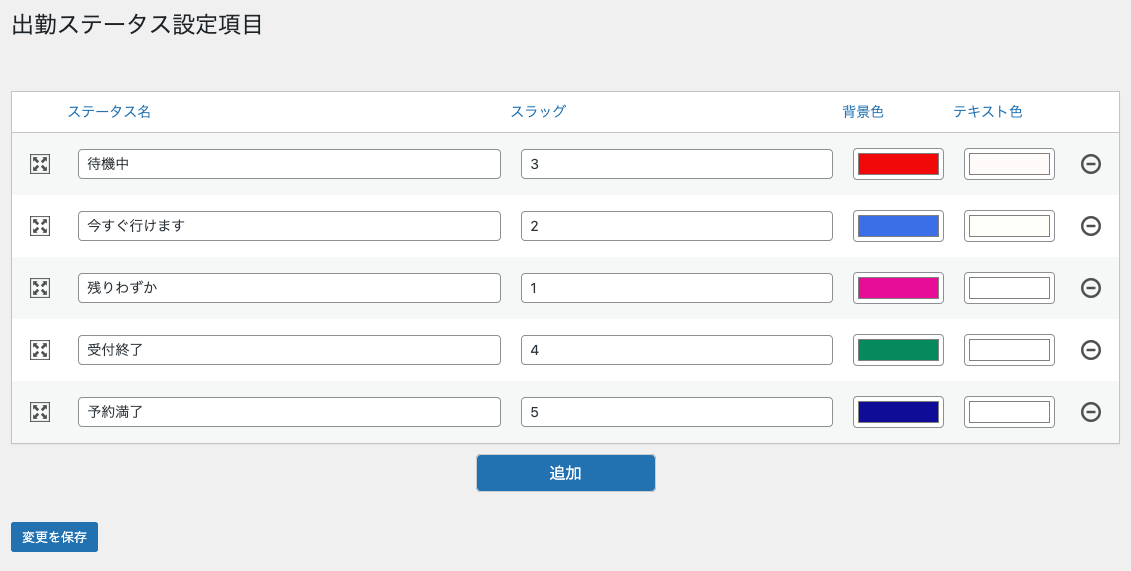Open text color swatch for 予約満了 row
The height and width of the screenshot is (571, 1131).
coord(1009,412)
